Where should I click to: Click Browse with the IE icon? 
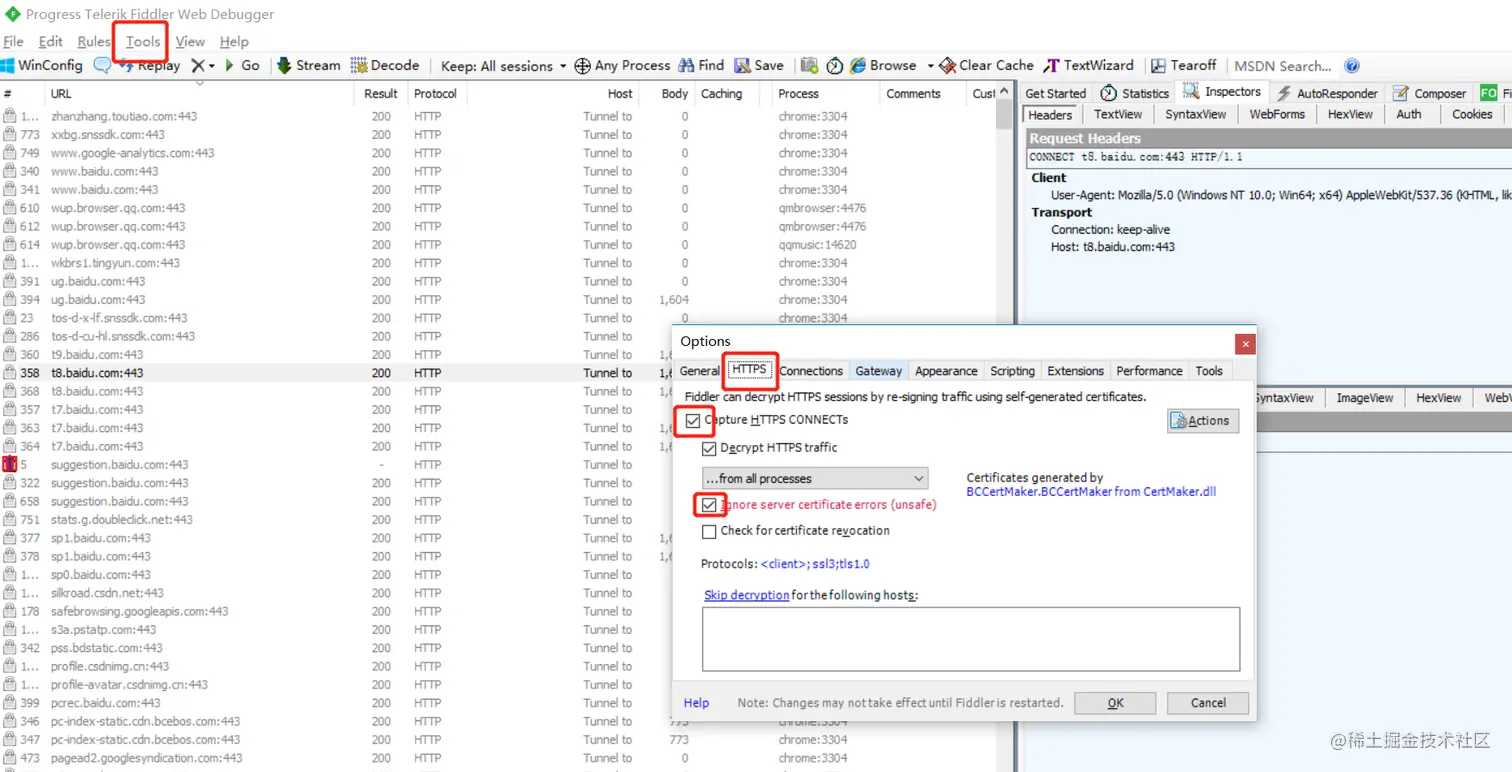pos(883,65)
